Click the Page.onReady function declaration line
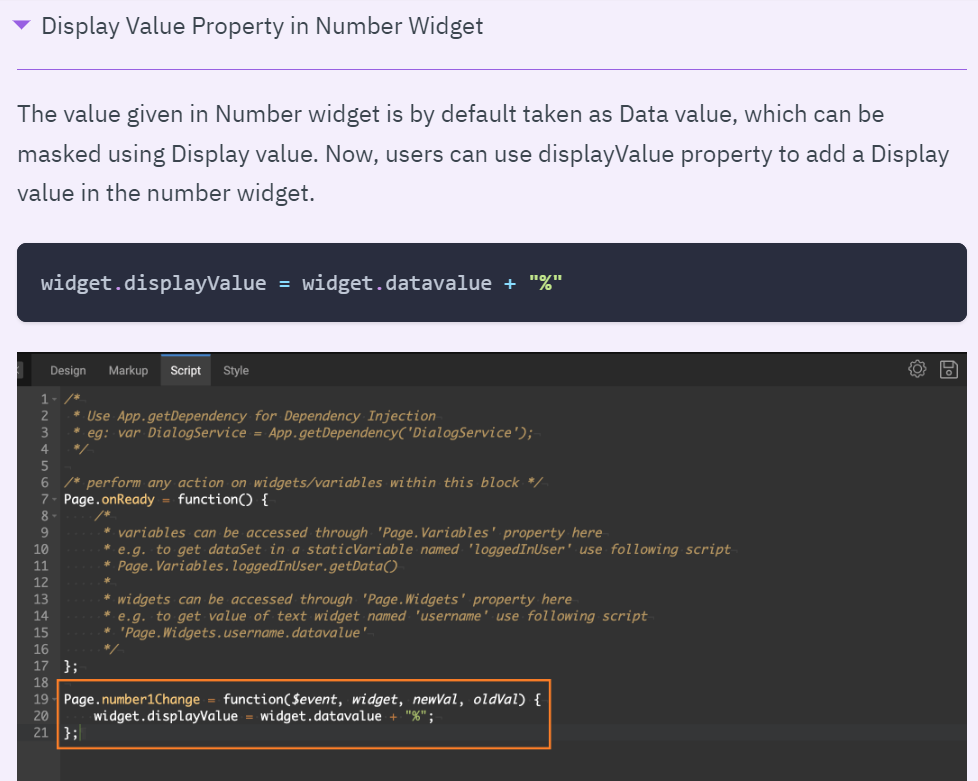The image size is (978, 781). click(x=165, y=499)
